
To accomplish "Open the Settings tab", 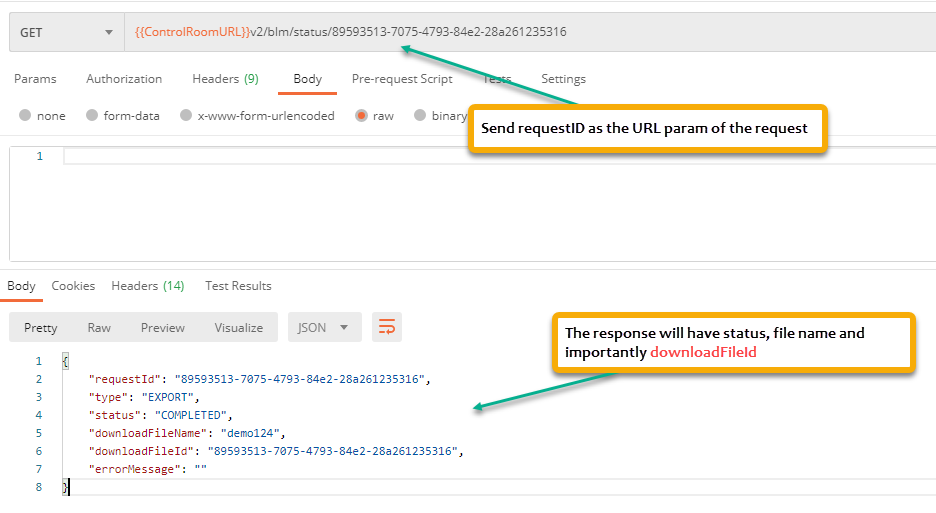I will 563,79.
